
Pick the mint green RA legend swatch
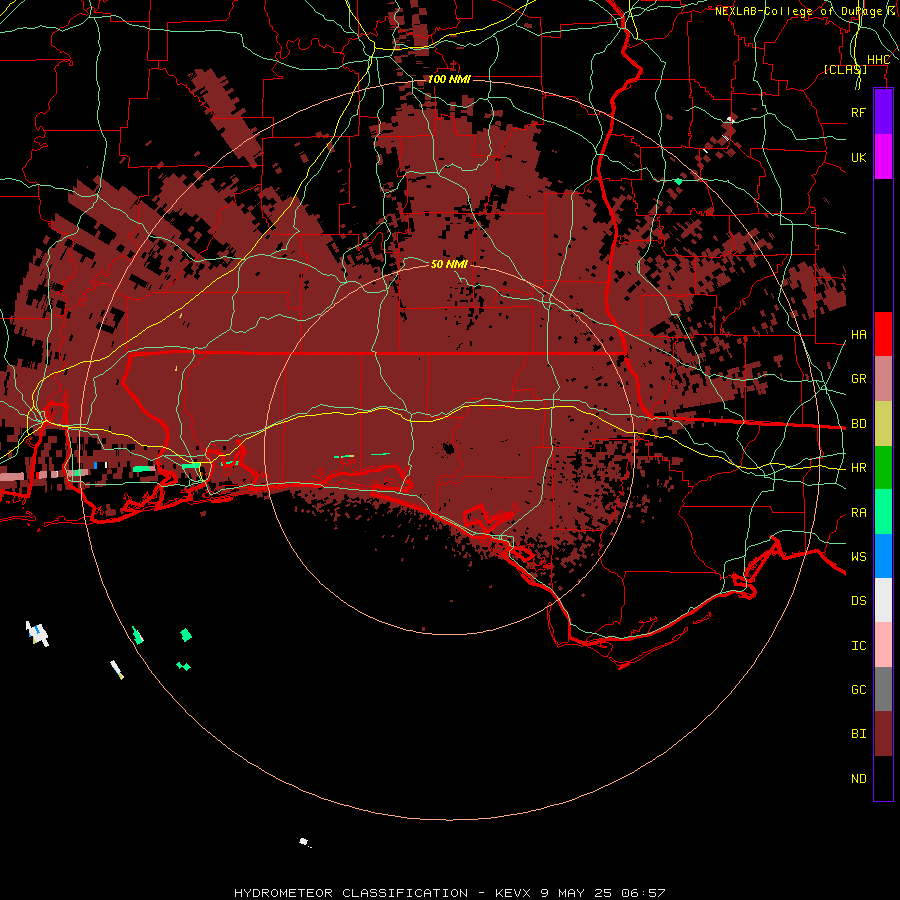pos(883,512)
